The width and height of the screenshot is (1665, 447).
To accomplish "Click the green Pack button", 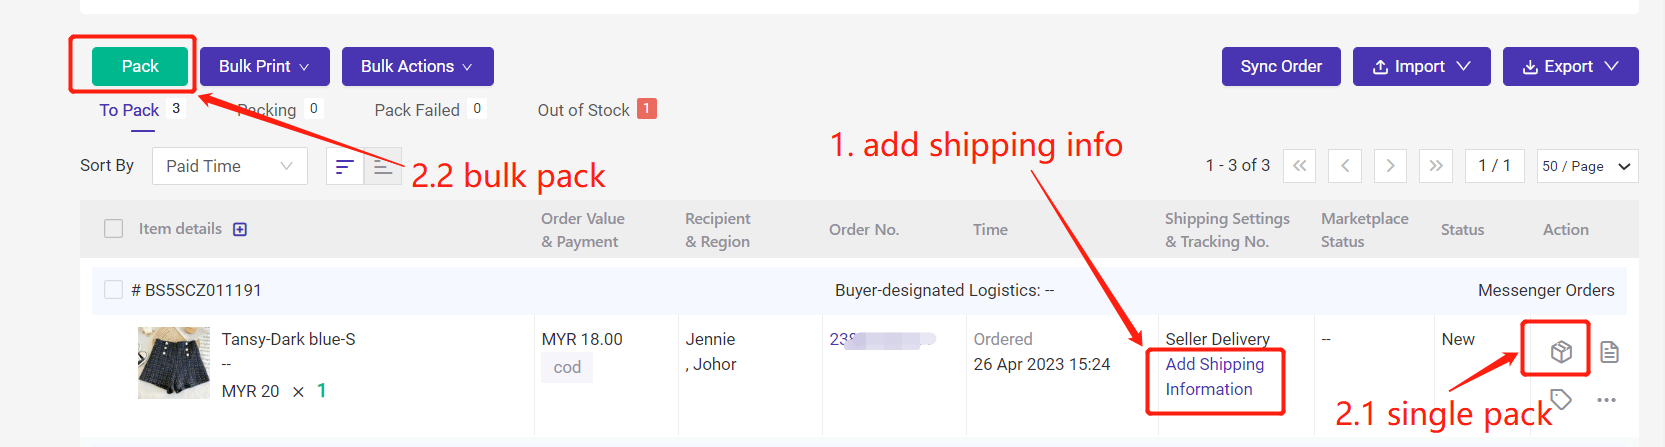I will coord(140,66).
